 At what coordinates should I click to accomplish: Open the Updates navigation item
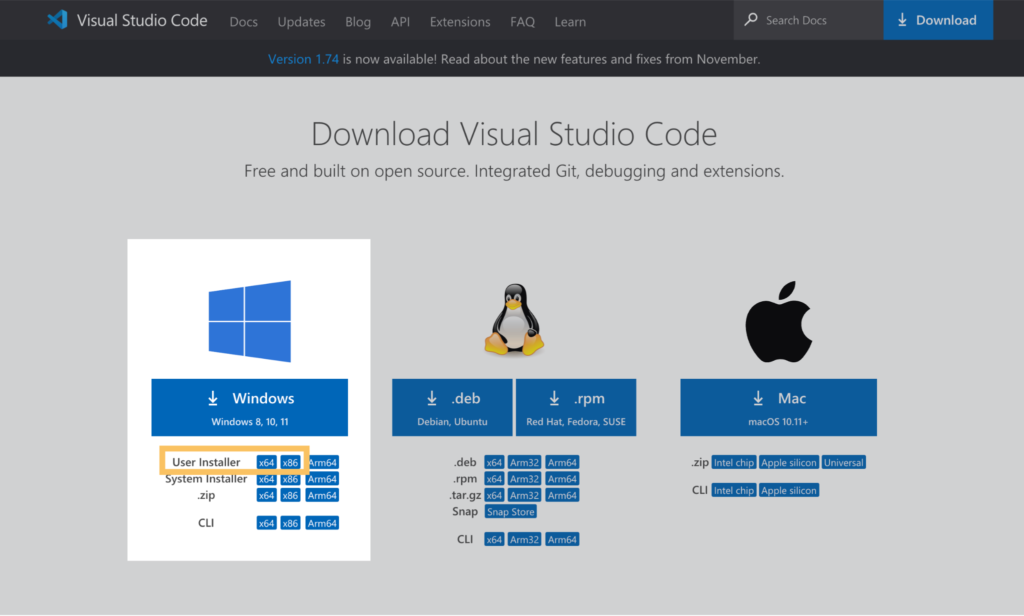301,22
